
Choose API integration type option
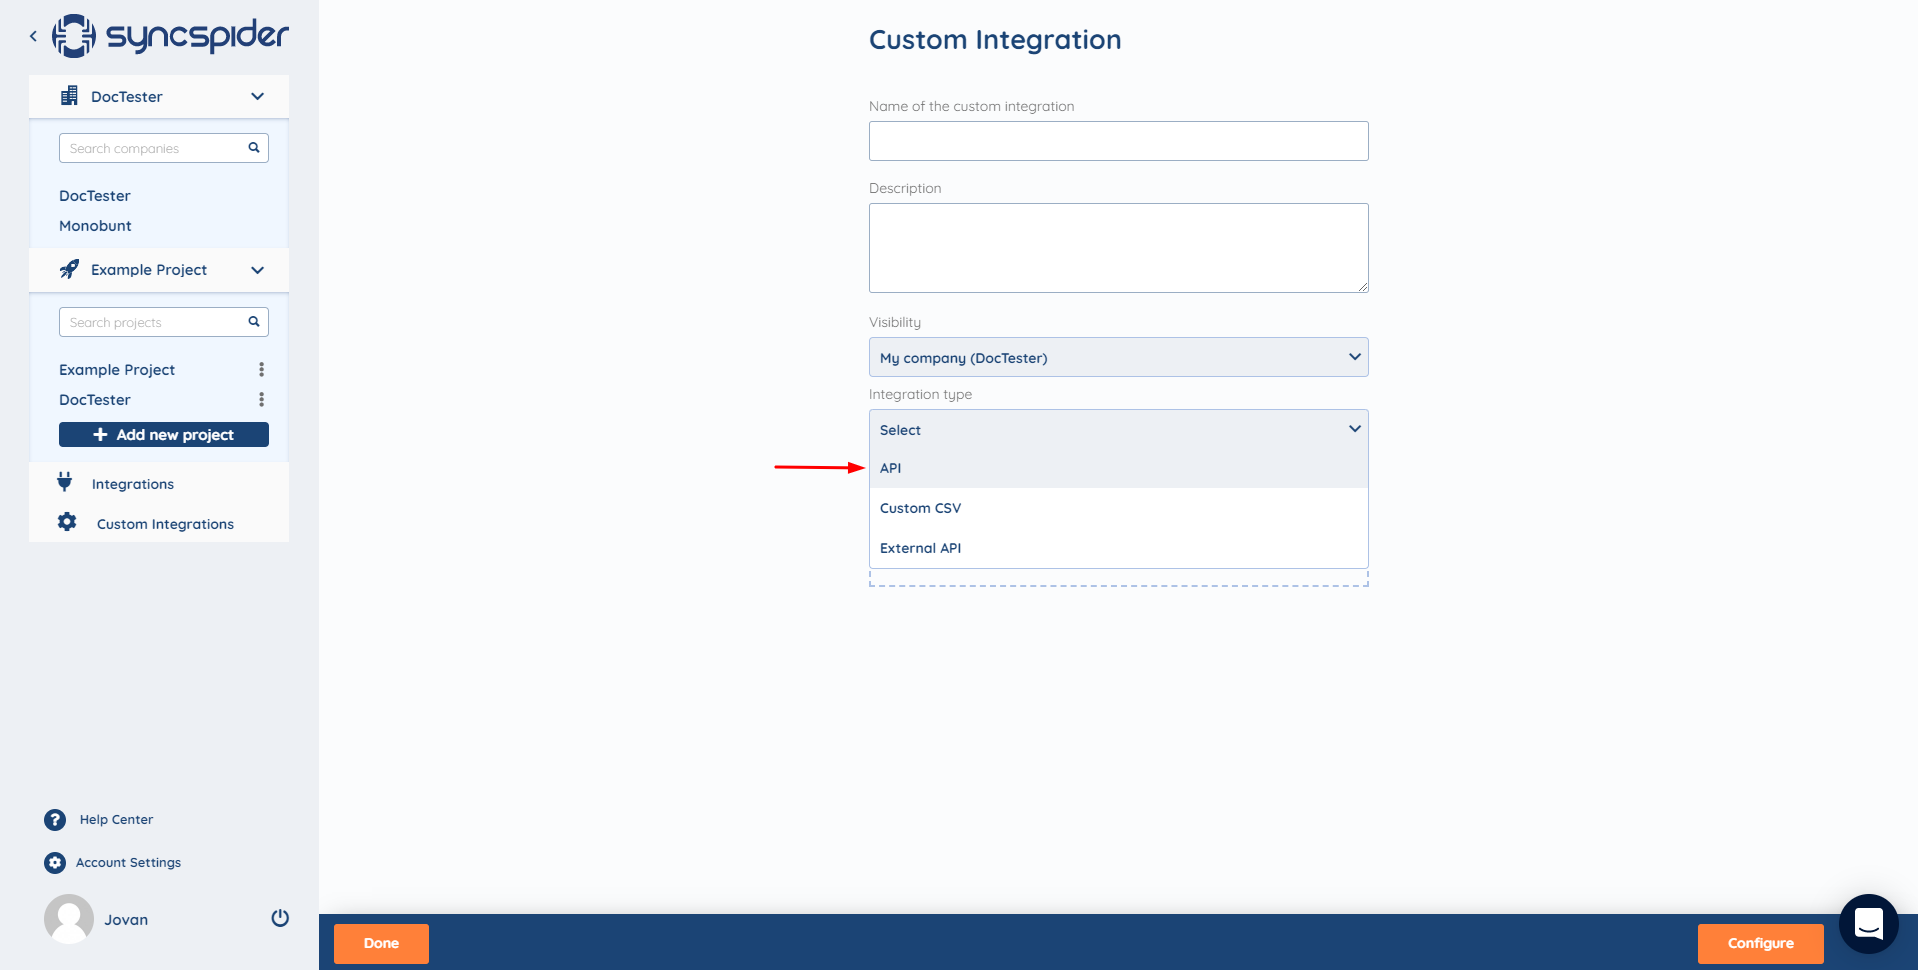[x=1118, y=468]
